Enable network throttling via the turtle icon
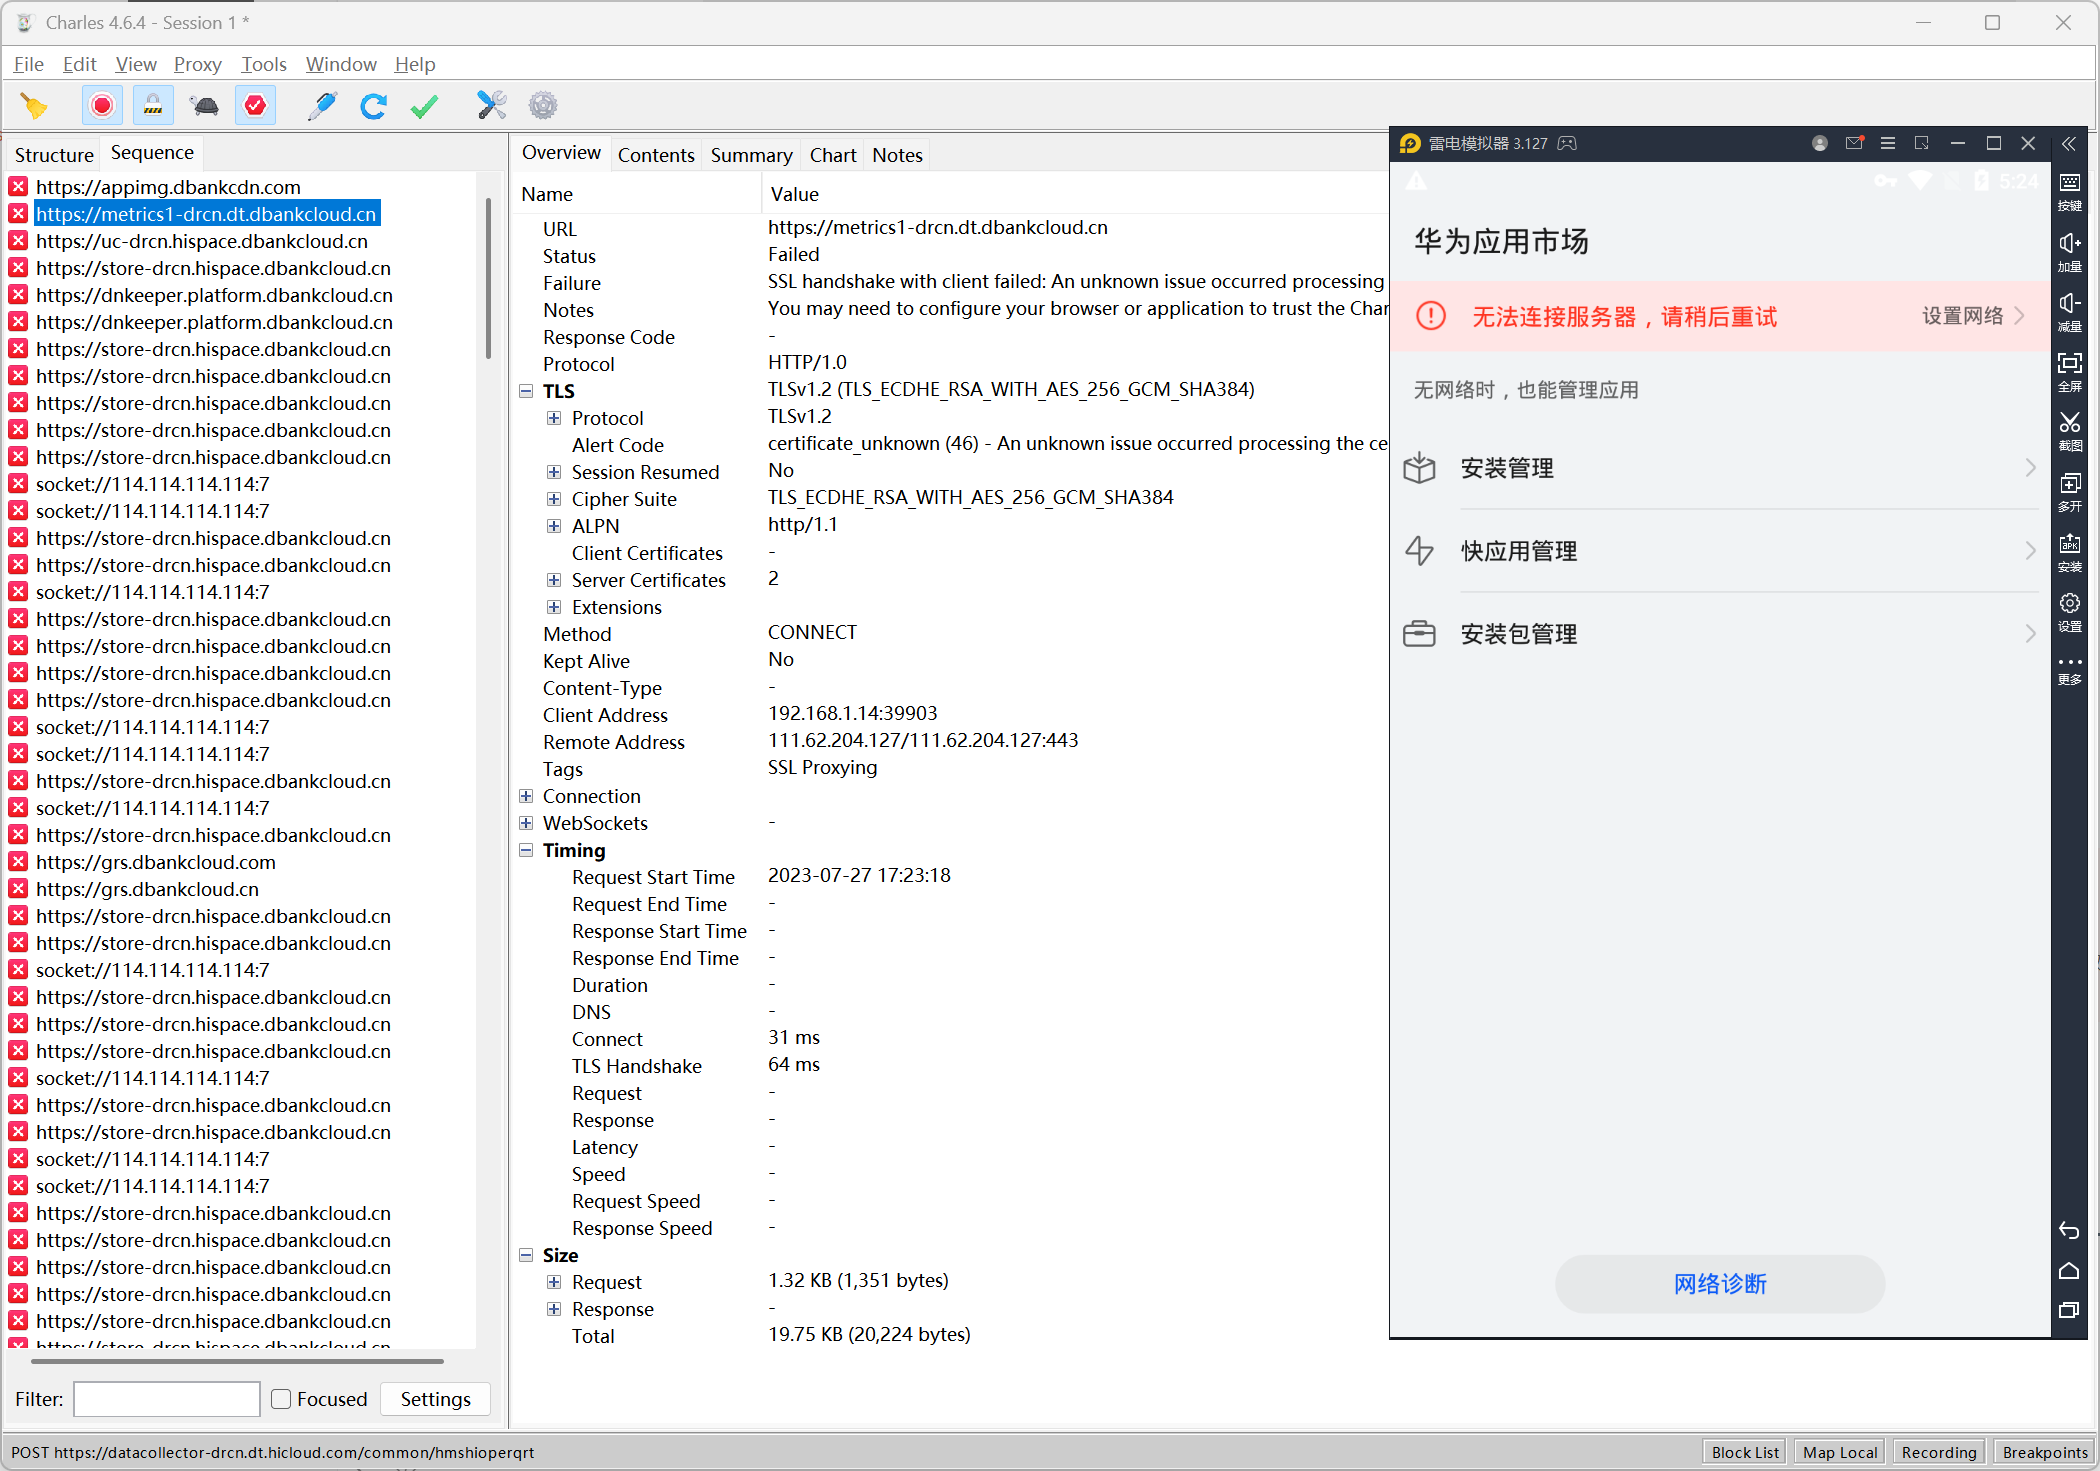Image resolution: width=2100 pixels, height=1471 pixels. (x=203, y=105)
